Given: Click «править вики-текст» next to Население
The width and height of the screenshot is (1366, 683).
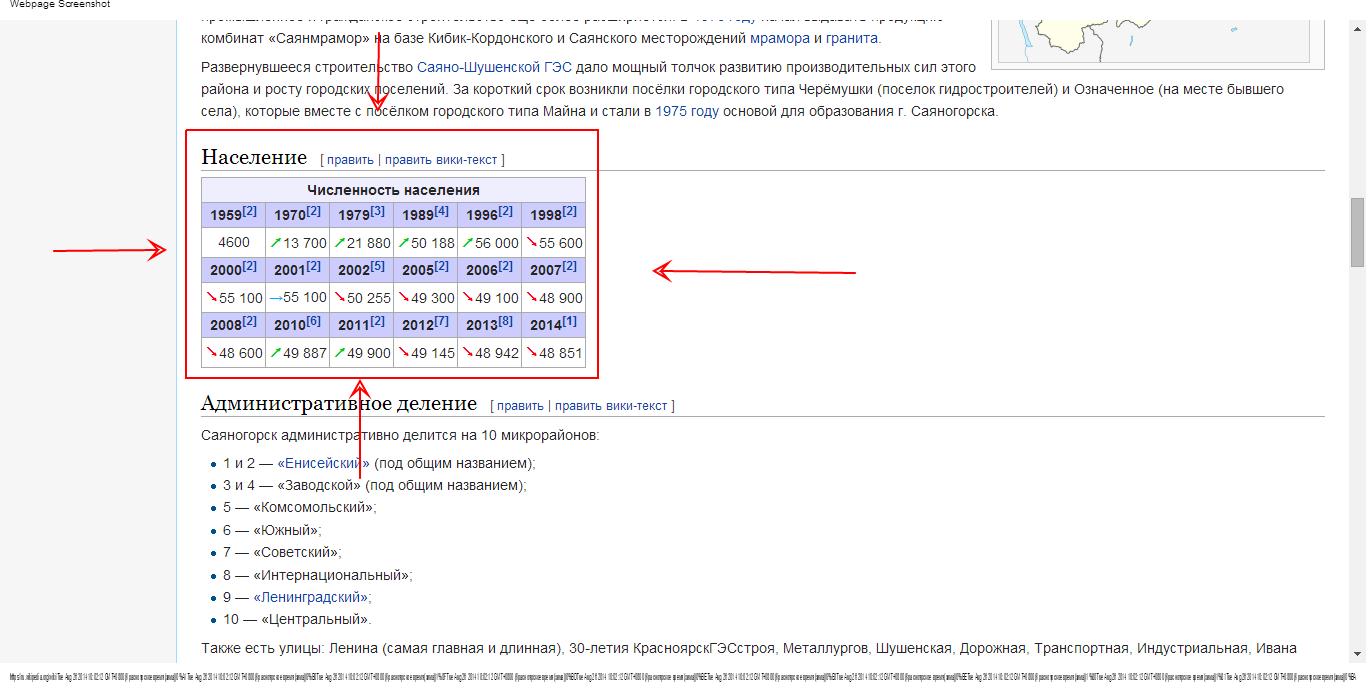Looking at the screenshot, I should pos(442,160).
